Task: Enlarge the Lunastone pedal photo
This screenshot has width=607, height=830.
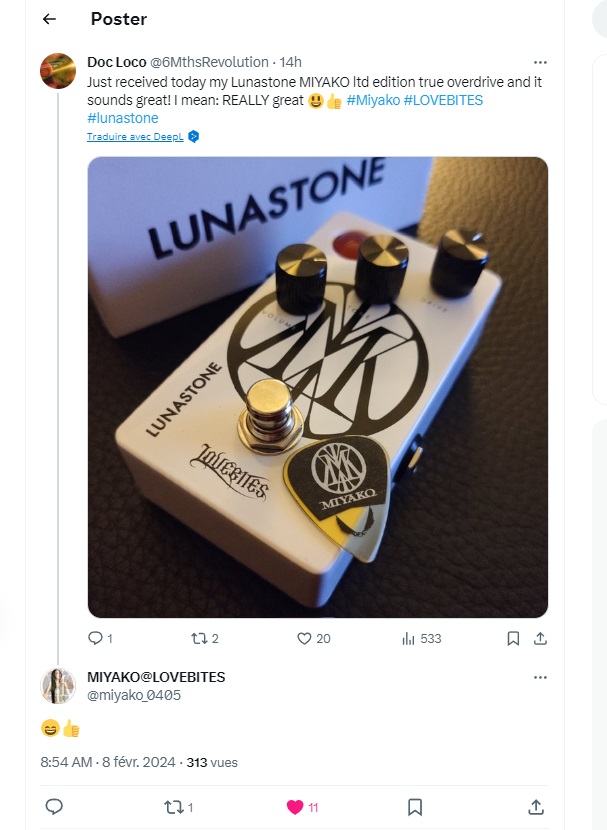Action: [318, 387]
